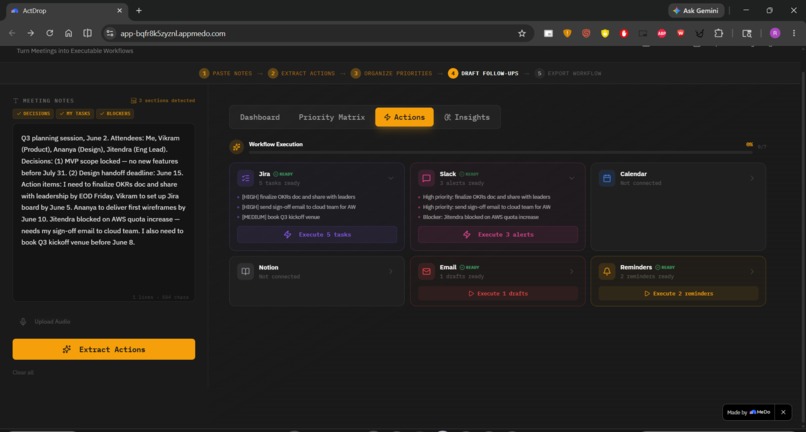806x432 pixels.
Task: Close the ActDrop browser tab
Action: (120, 10)
